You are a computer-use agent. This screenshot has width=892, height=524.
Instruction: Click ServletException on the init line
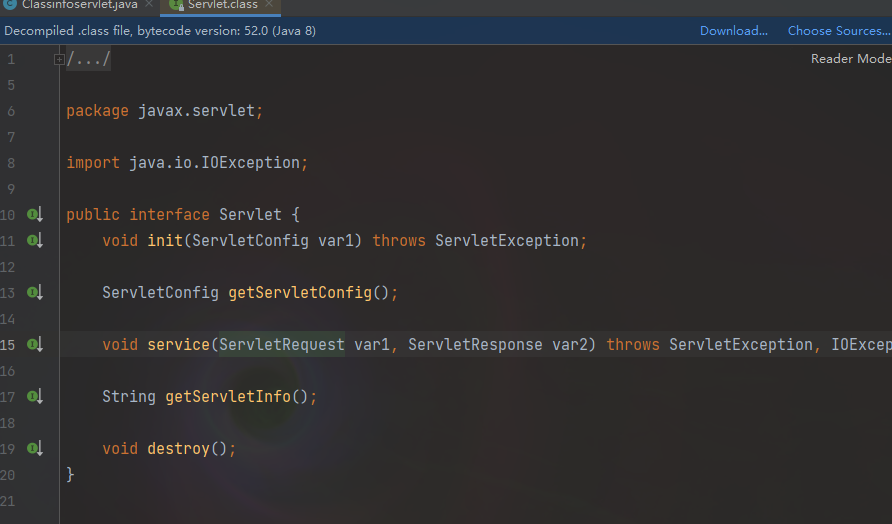[507, 241]
